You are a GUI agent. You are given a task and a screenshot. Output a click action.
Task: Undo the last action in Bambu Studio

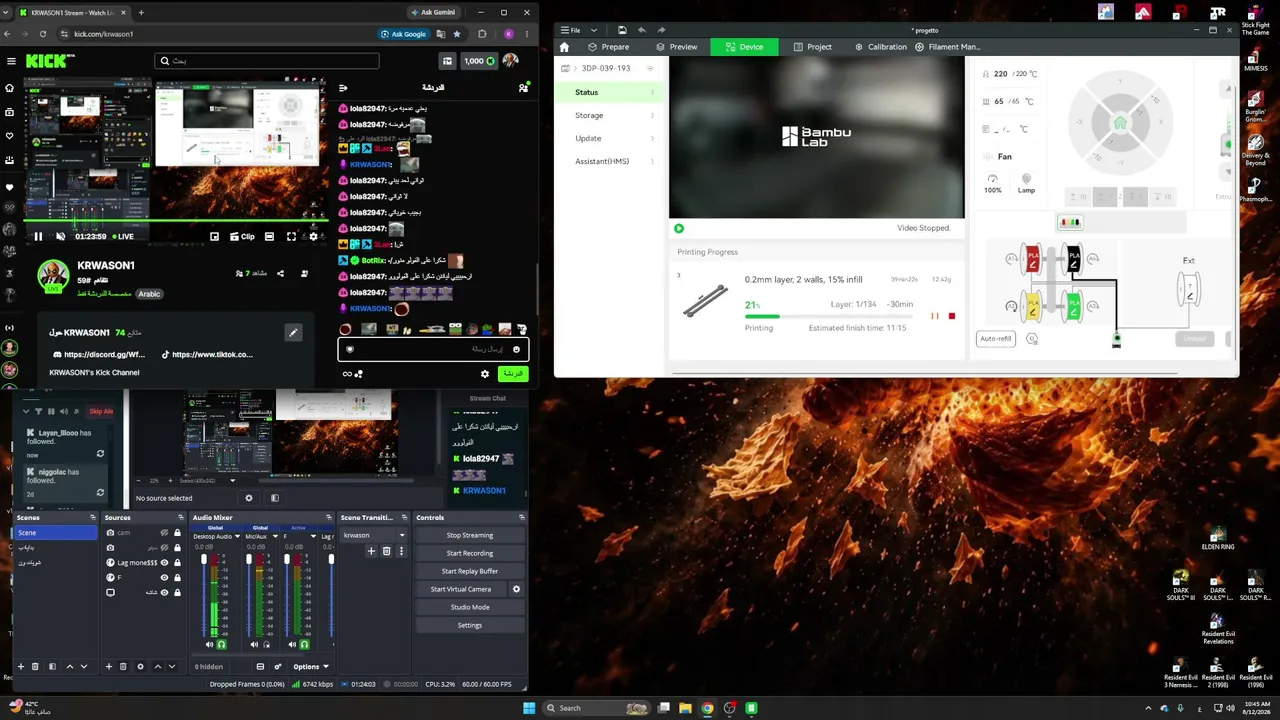642,30
